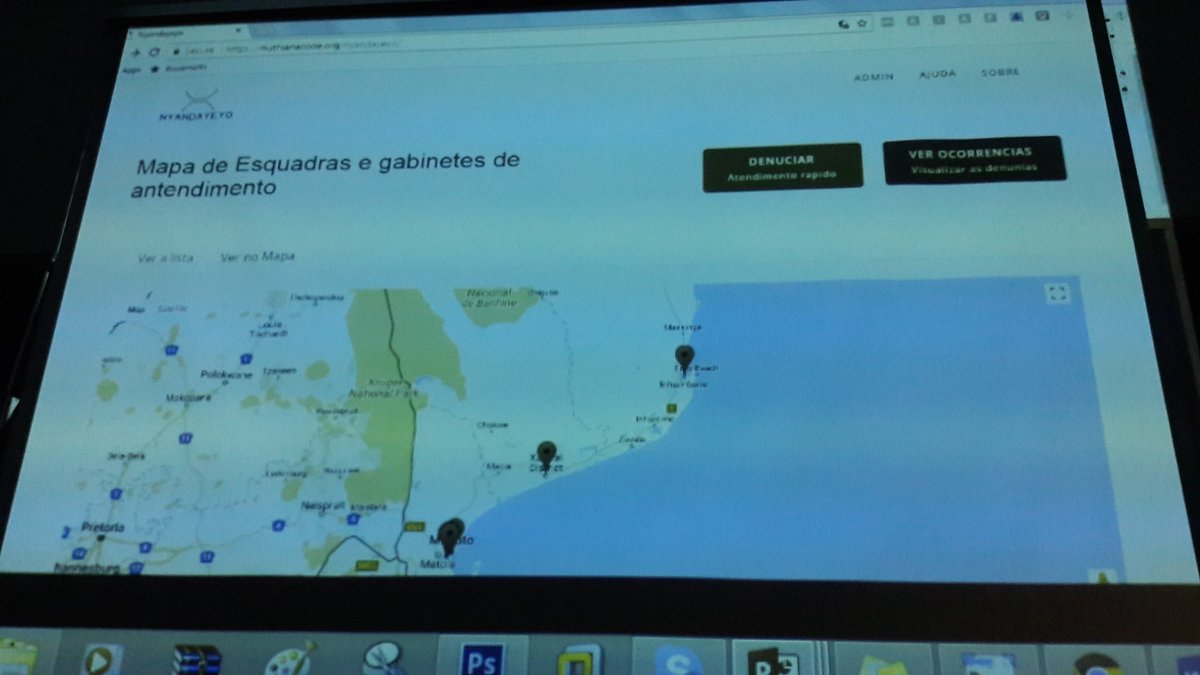Reload the page in the browser

[x=155, y=51]
